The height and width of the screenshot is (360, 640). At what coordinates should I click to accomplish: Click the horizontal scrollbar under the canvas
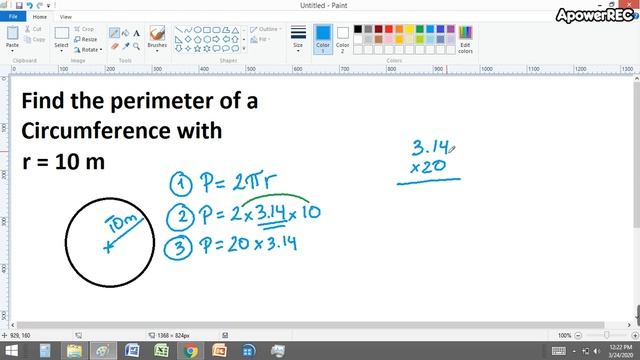point(310,325)
